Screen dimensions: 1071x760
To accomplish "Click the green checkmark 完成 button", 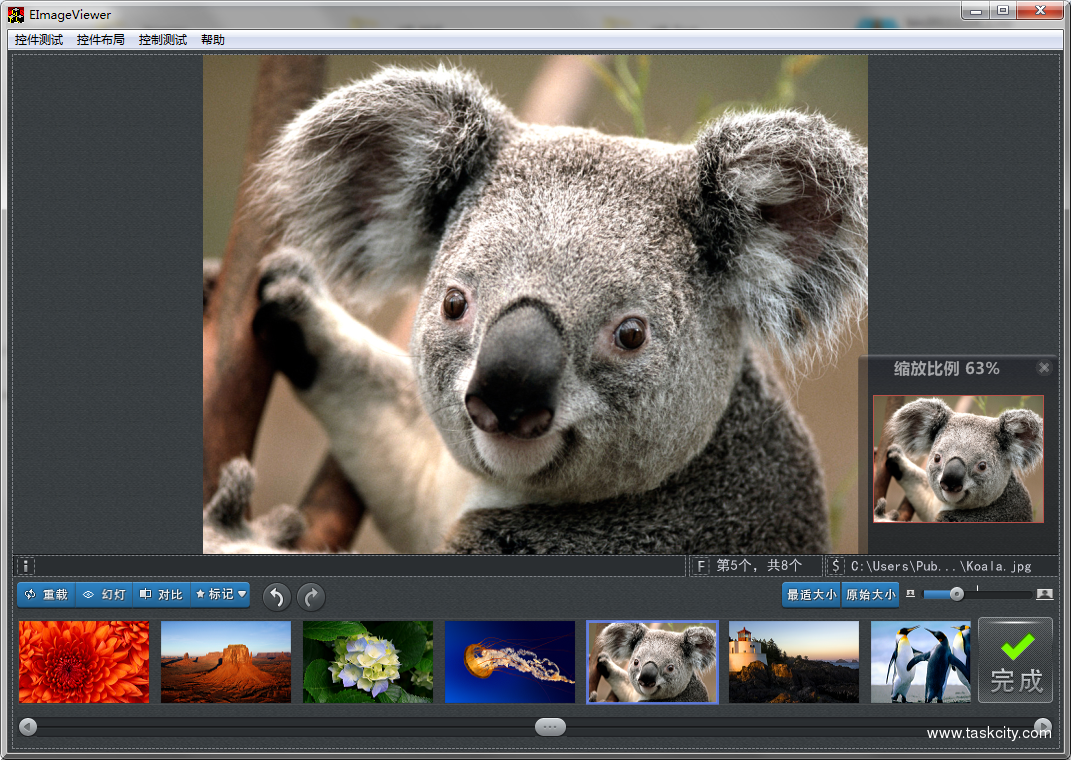I will tap(1015, 660).
